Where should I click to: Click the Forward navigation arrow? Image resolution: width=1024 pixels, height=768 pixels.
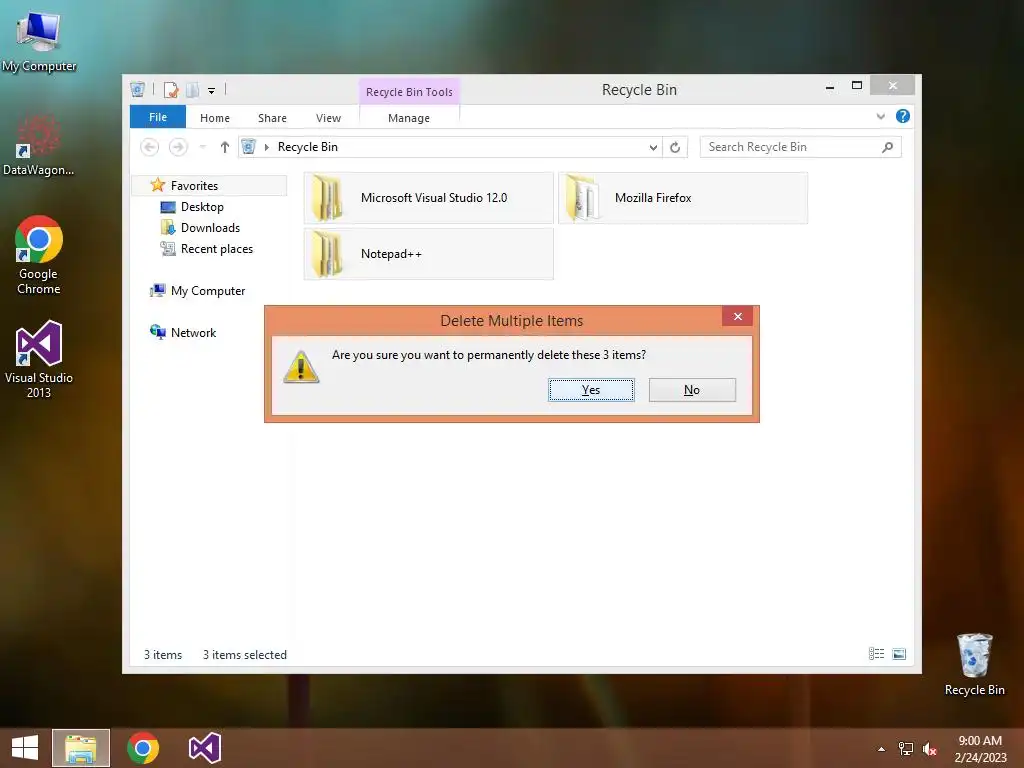pyautogui.click(x=178, y=147)
